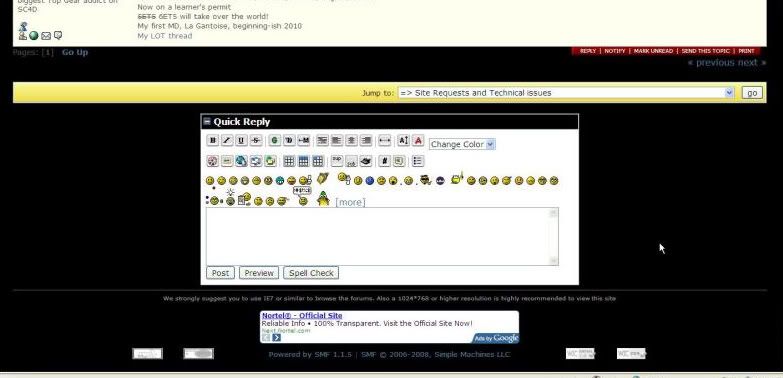The width and height of the screenshot is (783, 378).
Task: Toggle italic text formatting button
Action: pos(227,140)
